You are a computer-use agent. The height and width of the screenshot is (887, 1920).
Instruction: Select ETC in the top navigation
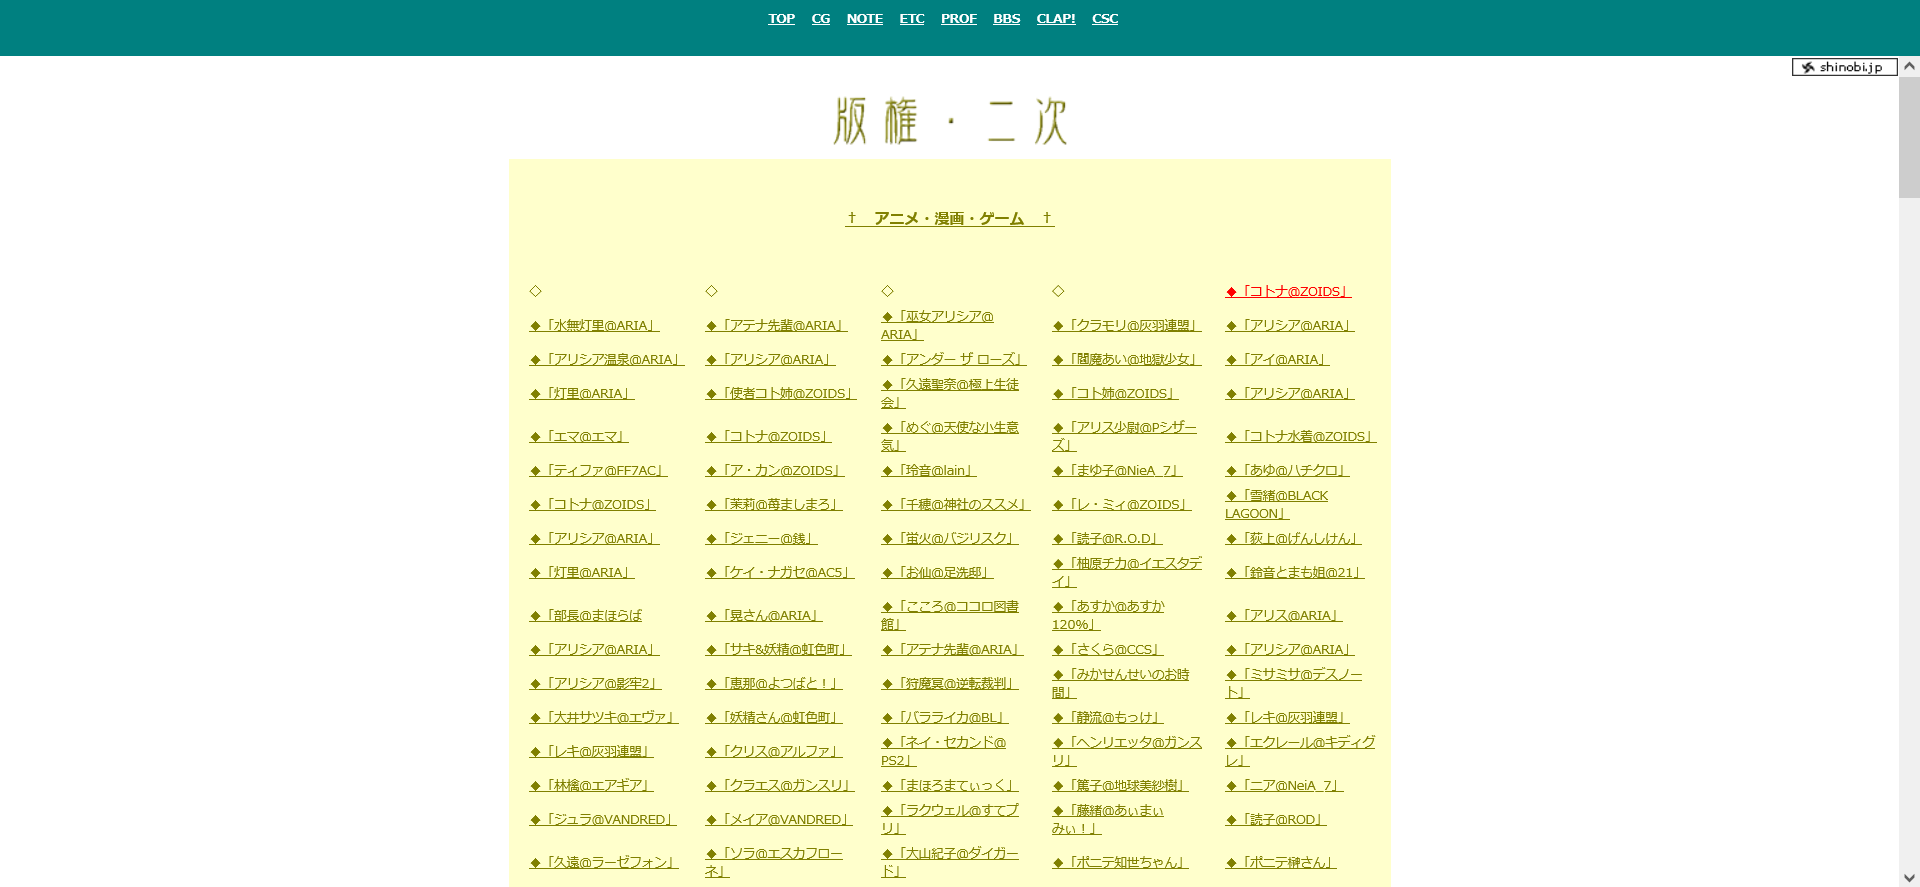point(911,19)
